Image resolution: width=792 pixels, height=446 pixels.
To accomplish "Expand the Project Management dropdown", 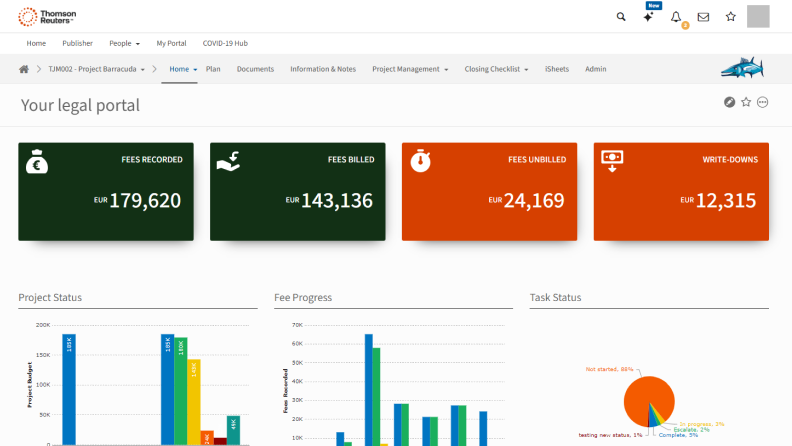I will (x=410, y=69).
